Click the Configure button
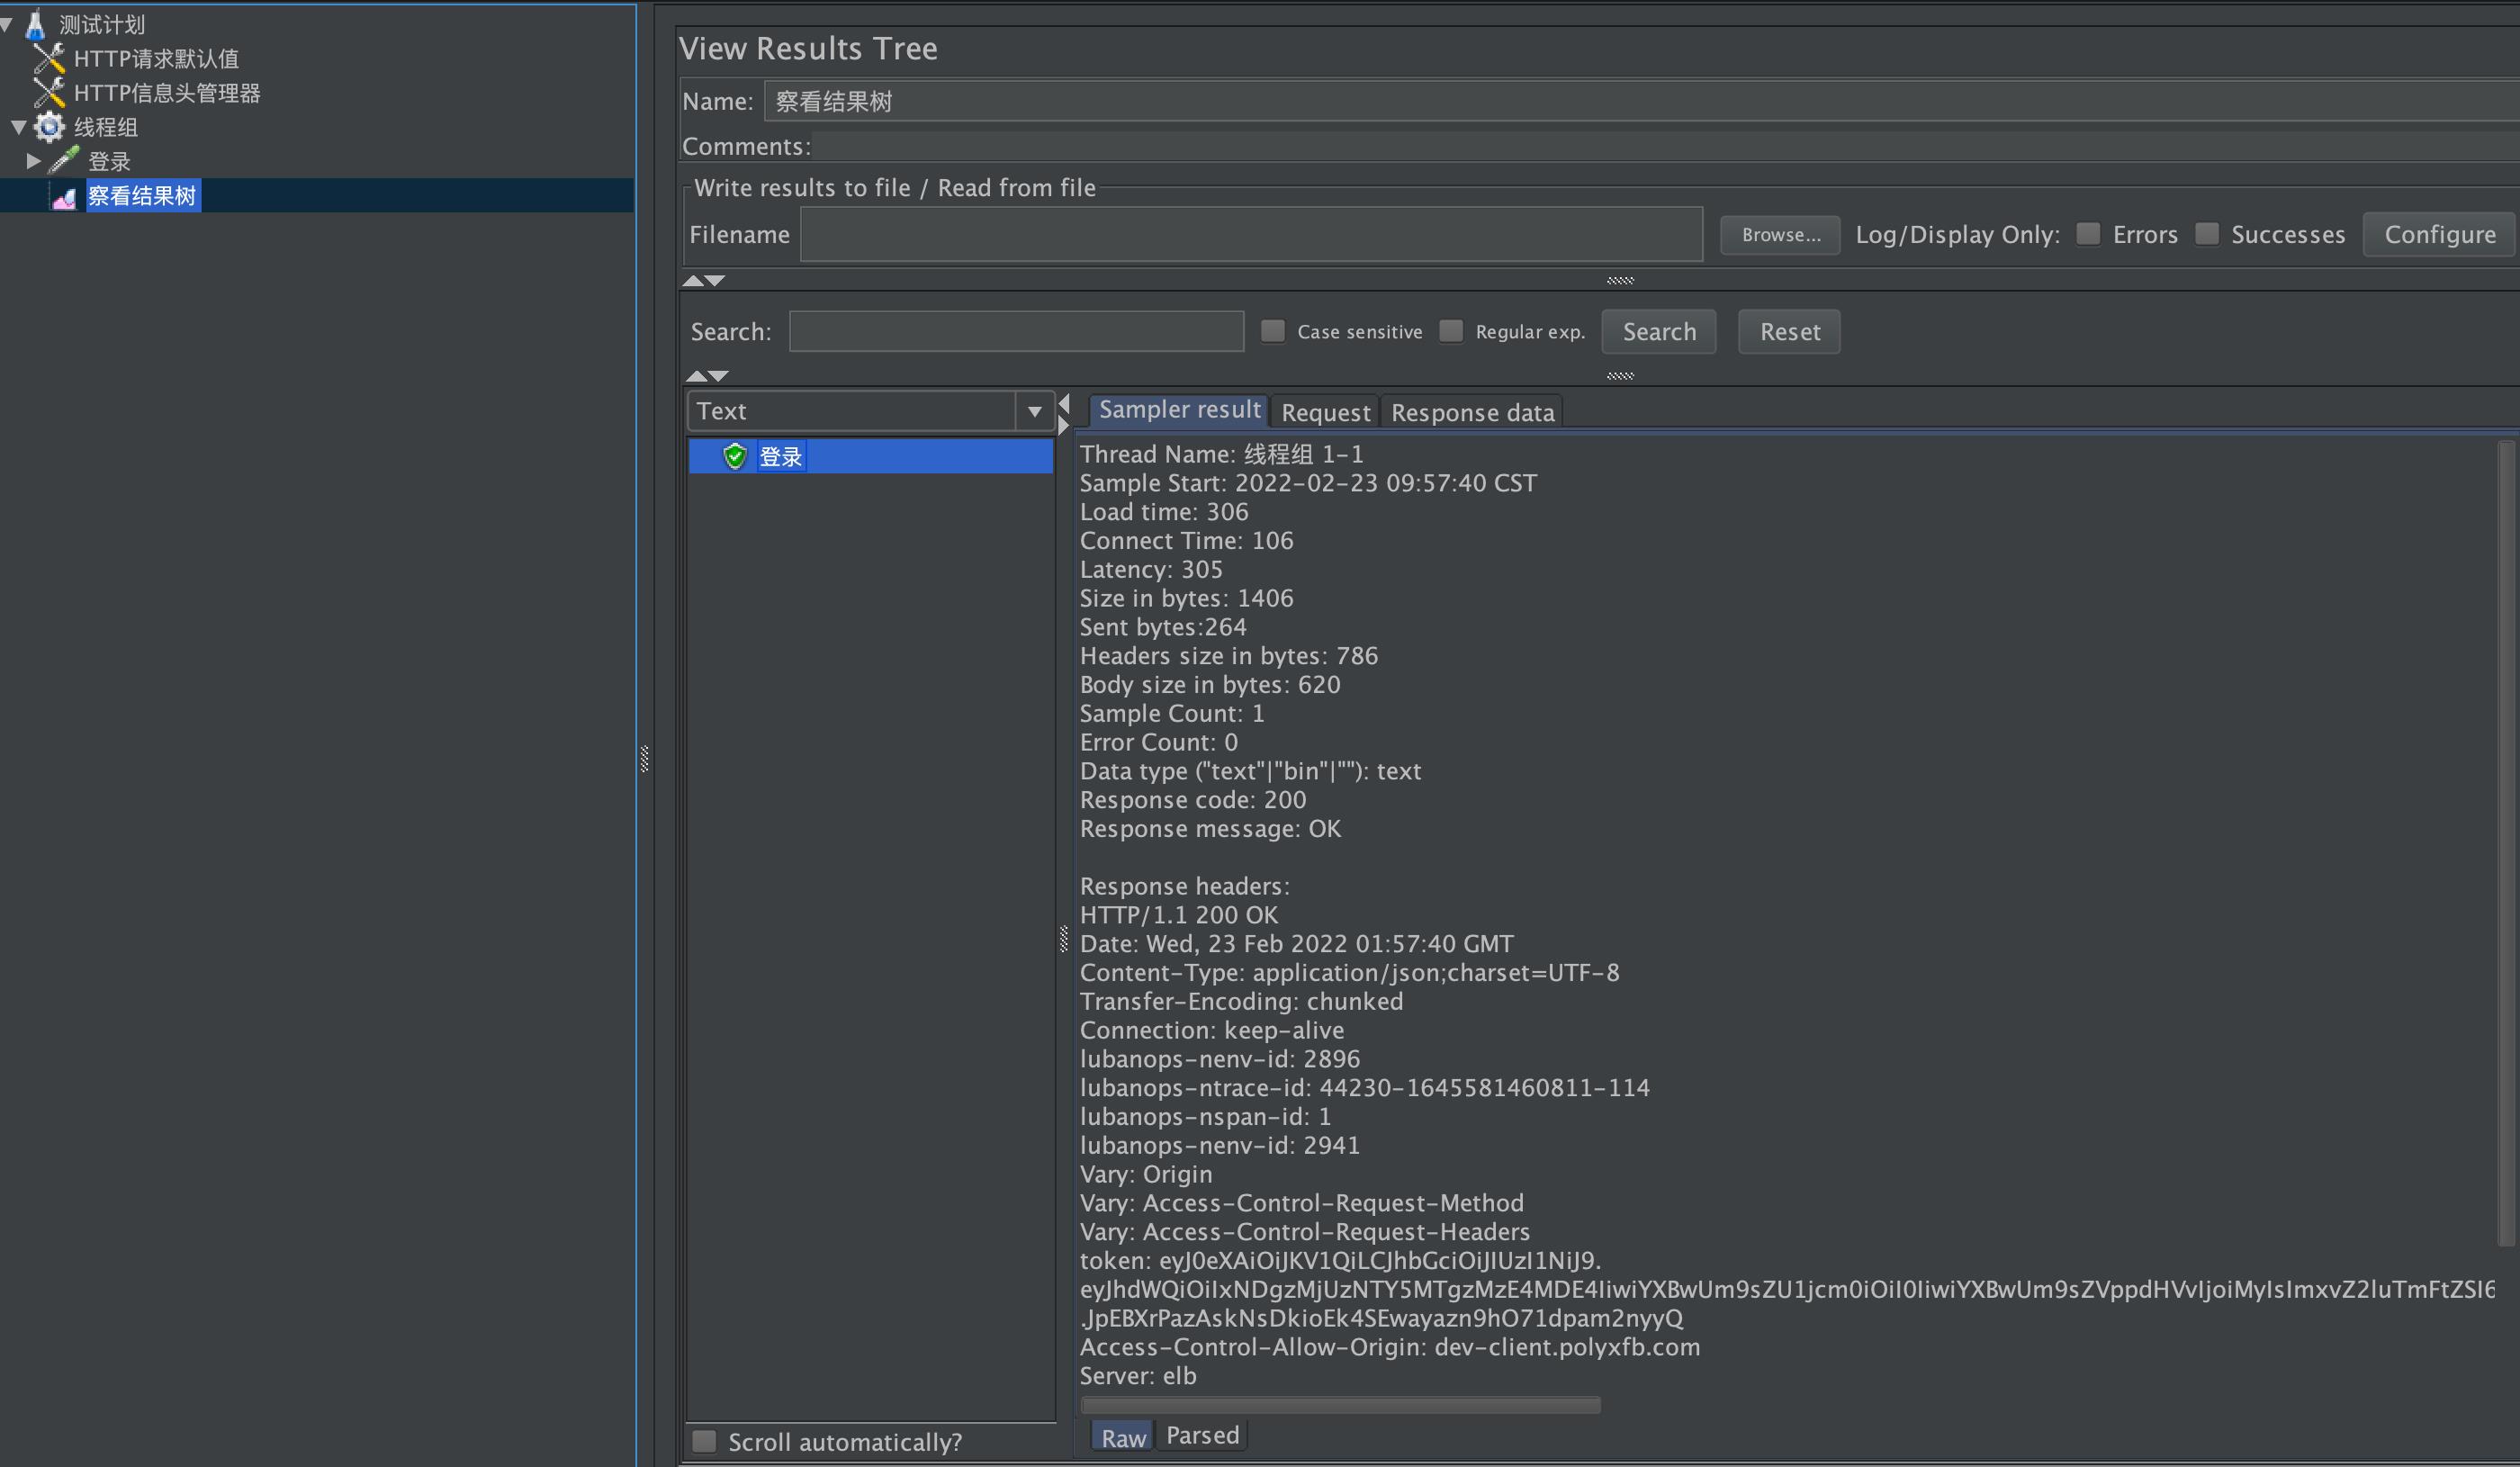 point(2439,235)
